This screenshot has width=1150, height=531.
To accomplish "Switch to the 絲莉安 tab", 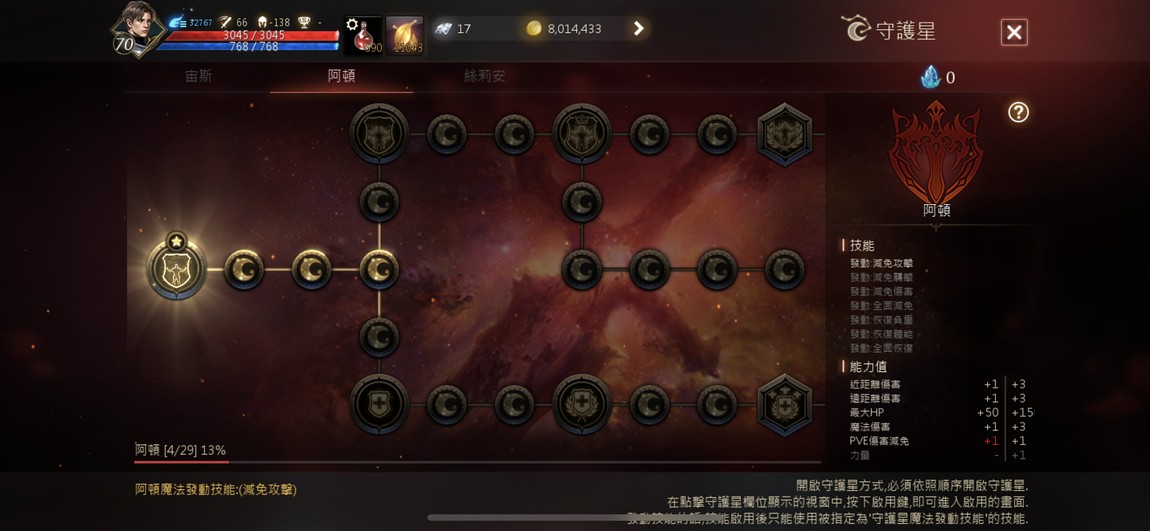I will click(x=484, y=76).
